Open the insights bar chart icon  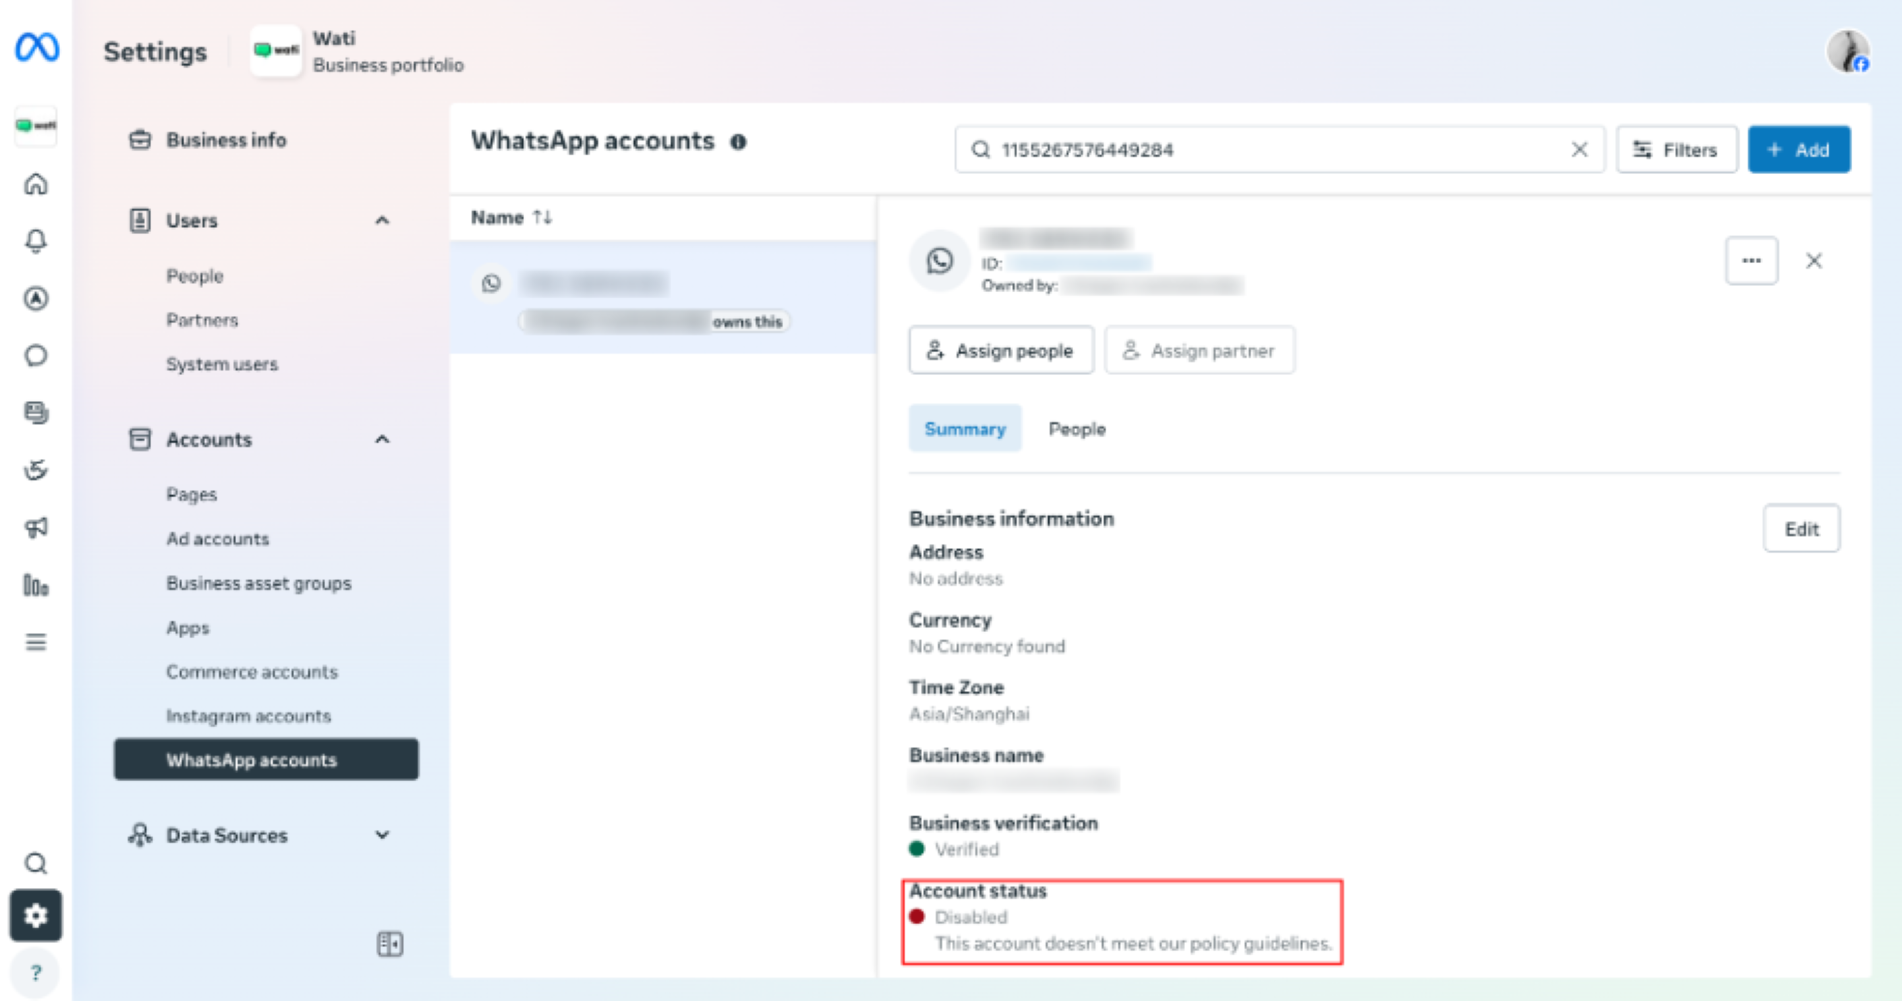tap(36, 585)
